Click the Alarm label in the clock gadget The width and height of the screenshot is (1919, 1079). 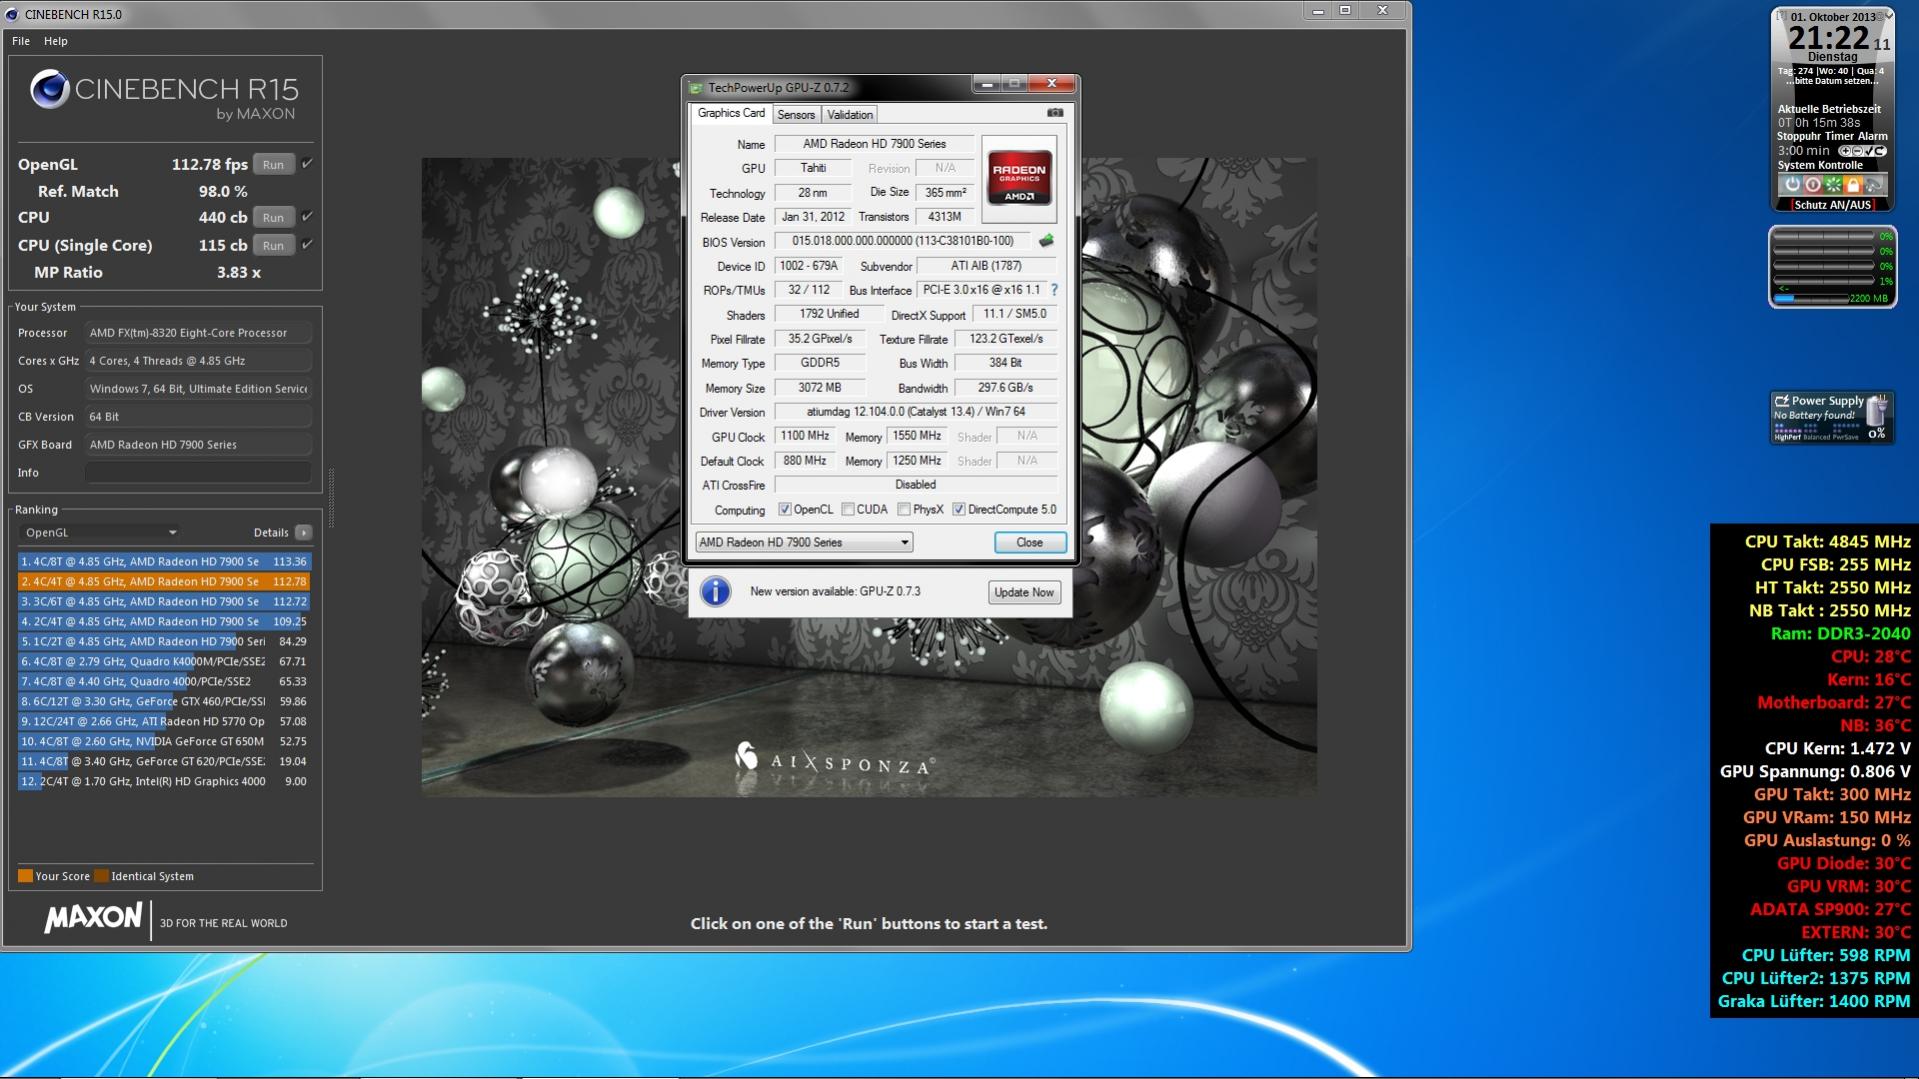[x=1873, y=137]
